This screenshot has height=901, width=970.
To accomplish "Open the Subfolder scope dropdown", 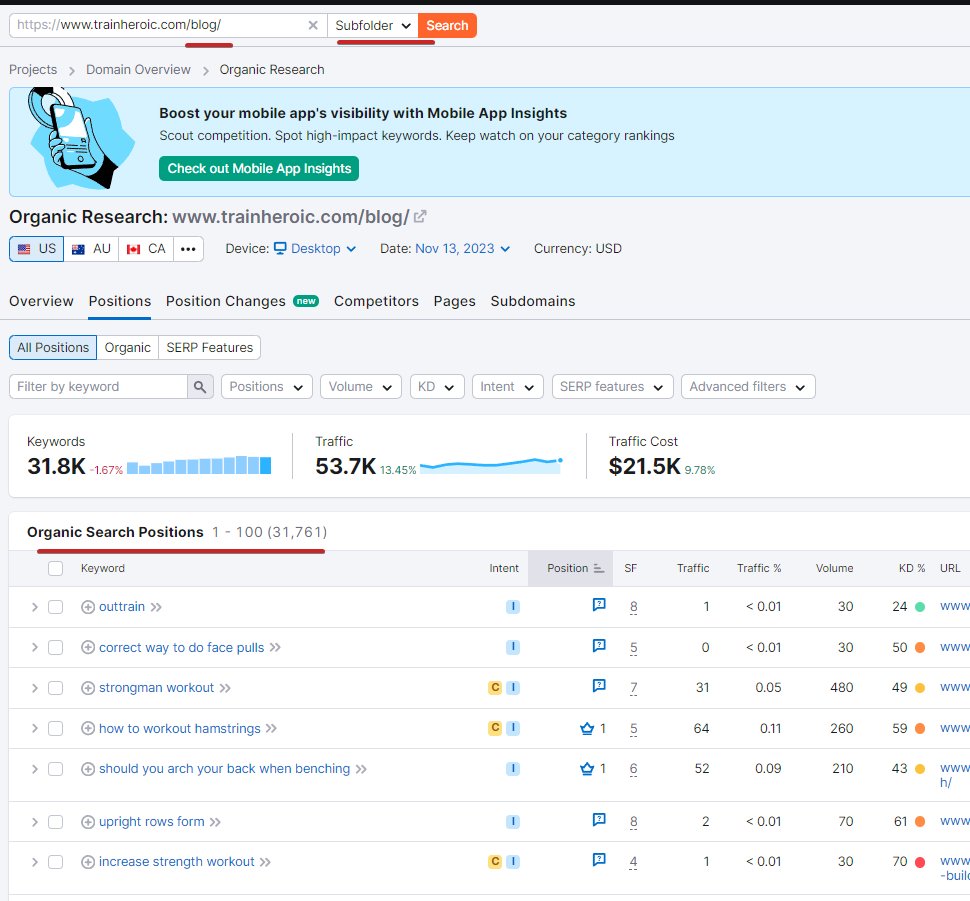I will click(374, 25).
